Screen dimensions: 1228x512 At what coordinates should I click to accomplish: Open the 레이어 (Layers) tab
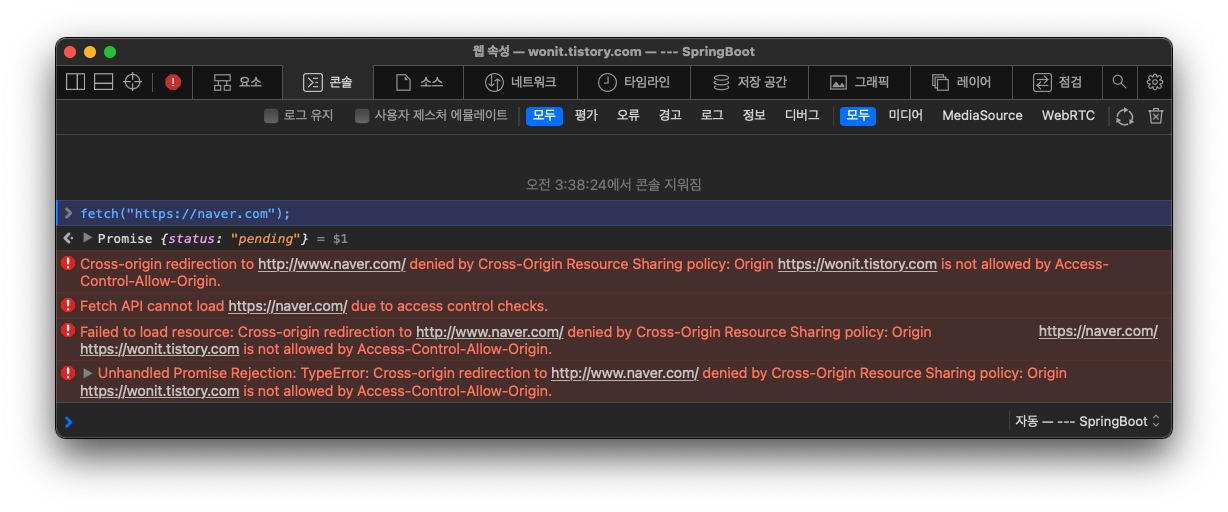(x=961, y=82)
